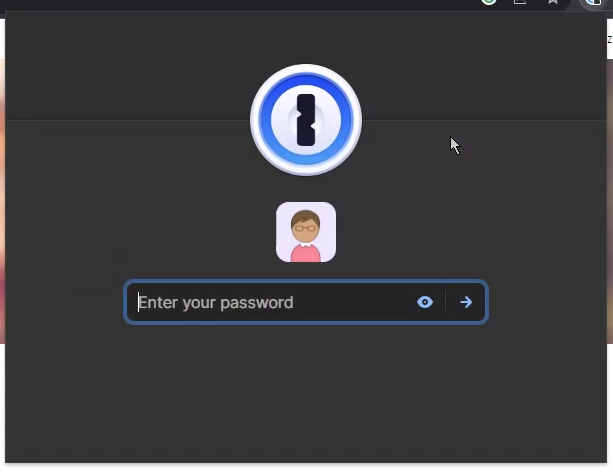Click empty dark area of the 1Password popup
The height and width of the screenshot is (472, 613).
click(306, 395)
